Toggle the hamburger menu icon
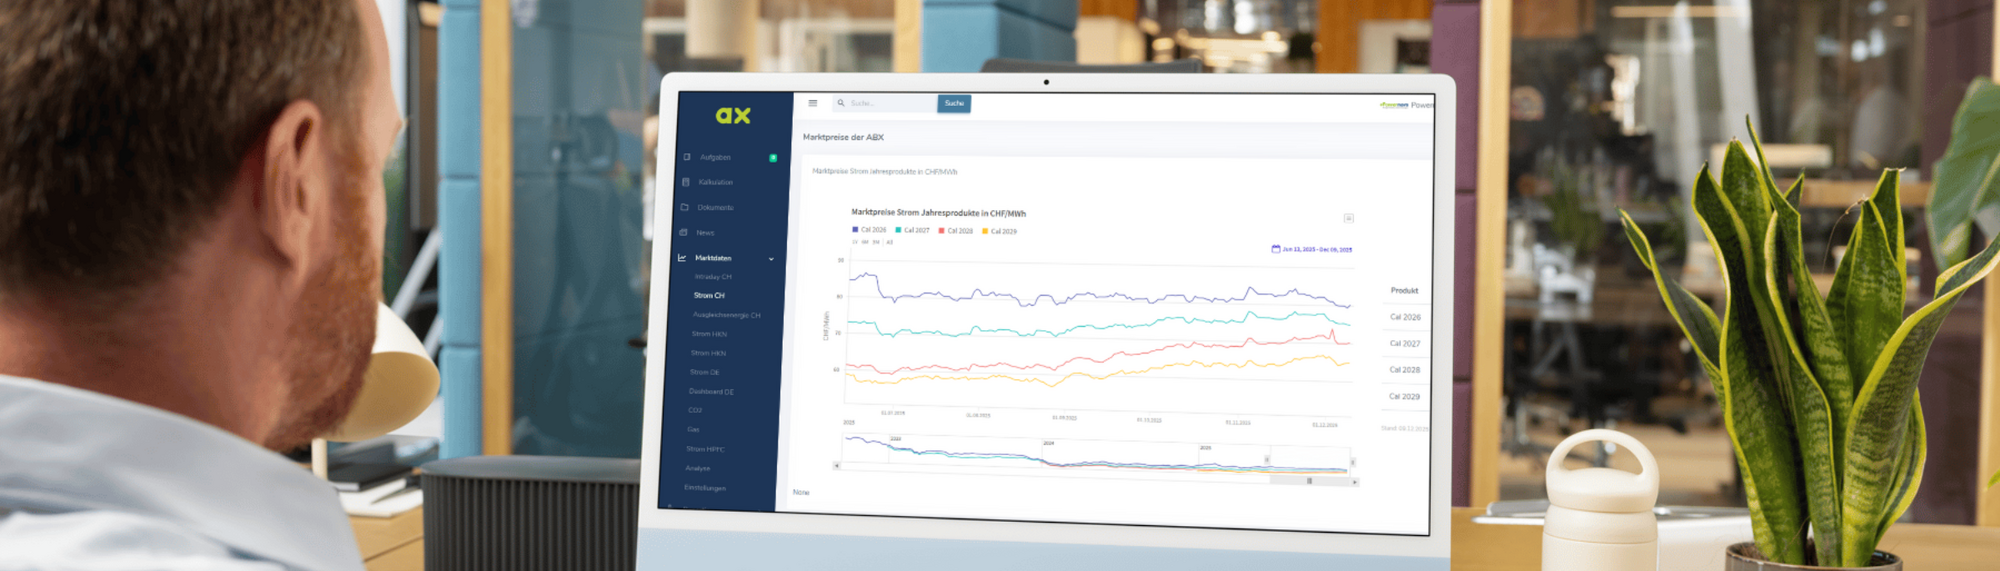Screen dimensions: 2000x571 tap(813, 103)
